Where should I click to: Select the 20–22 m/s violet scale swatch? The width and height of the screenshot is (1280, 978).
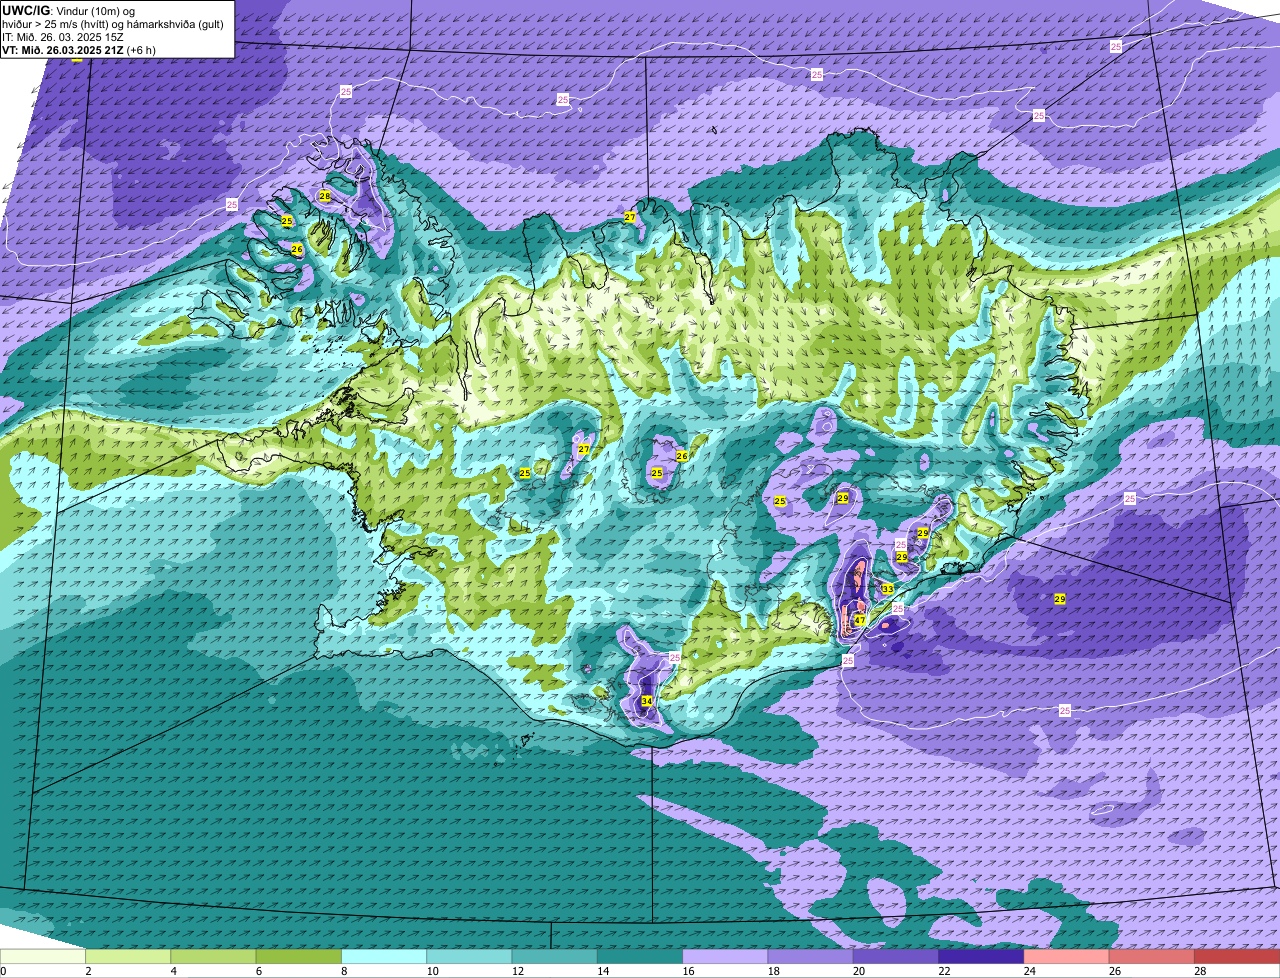tap(896, 956)
